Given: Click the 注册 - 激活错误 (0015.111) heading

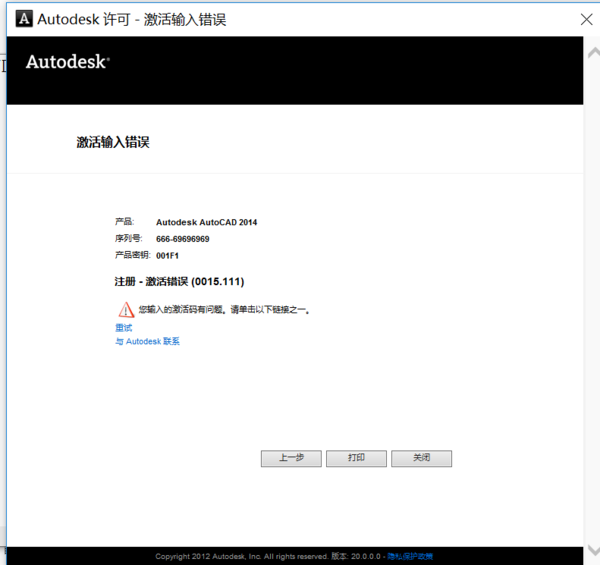Looking at the screenshot, I should pyautogui.click(x=179, y=282).
